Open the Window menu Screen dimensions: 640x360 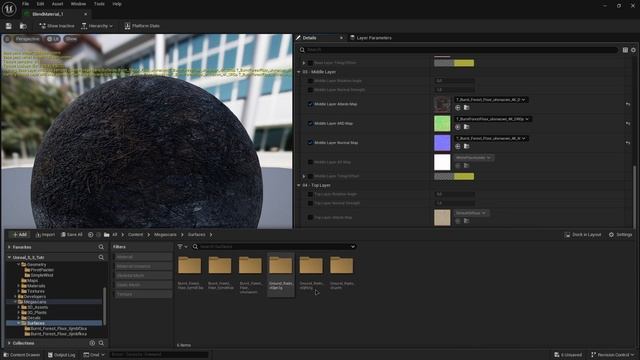coord(78,4)
